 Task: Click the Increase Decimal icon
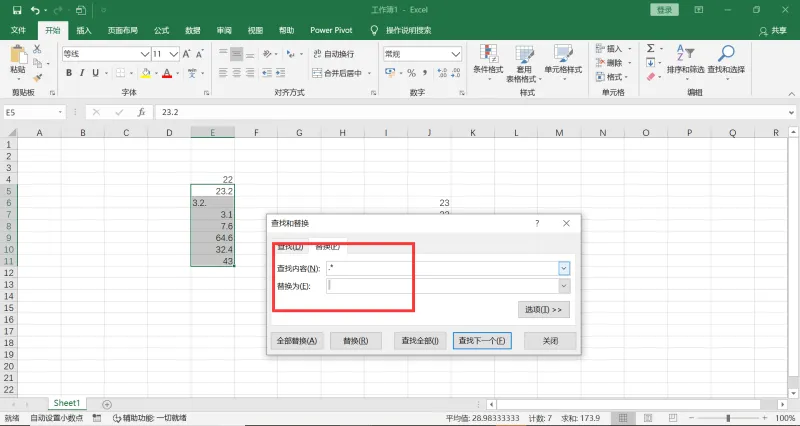(442, 73)
